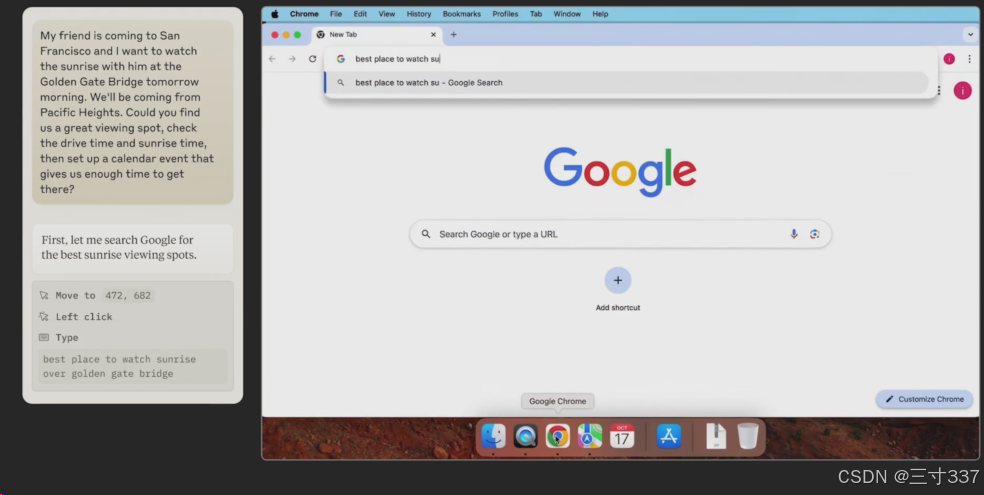Open the App Store from the dock
This screenshot has height=495, width=984.
click(x=669, y=436)
